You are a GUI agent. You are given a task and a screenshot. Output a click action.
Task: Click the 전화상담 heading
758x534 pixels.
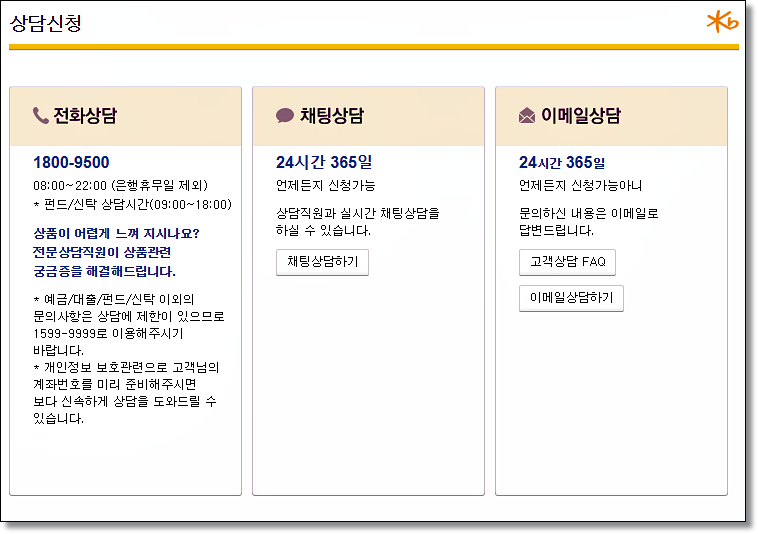pyautogui.click(x=85, y=115)
